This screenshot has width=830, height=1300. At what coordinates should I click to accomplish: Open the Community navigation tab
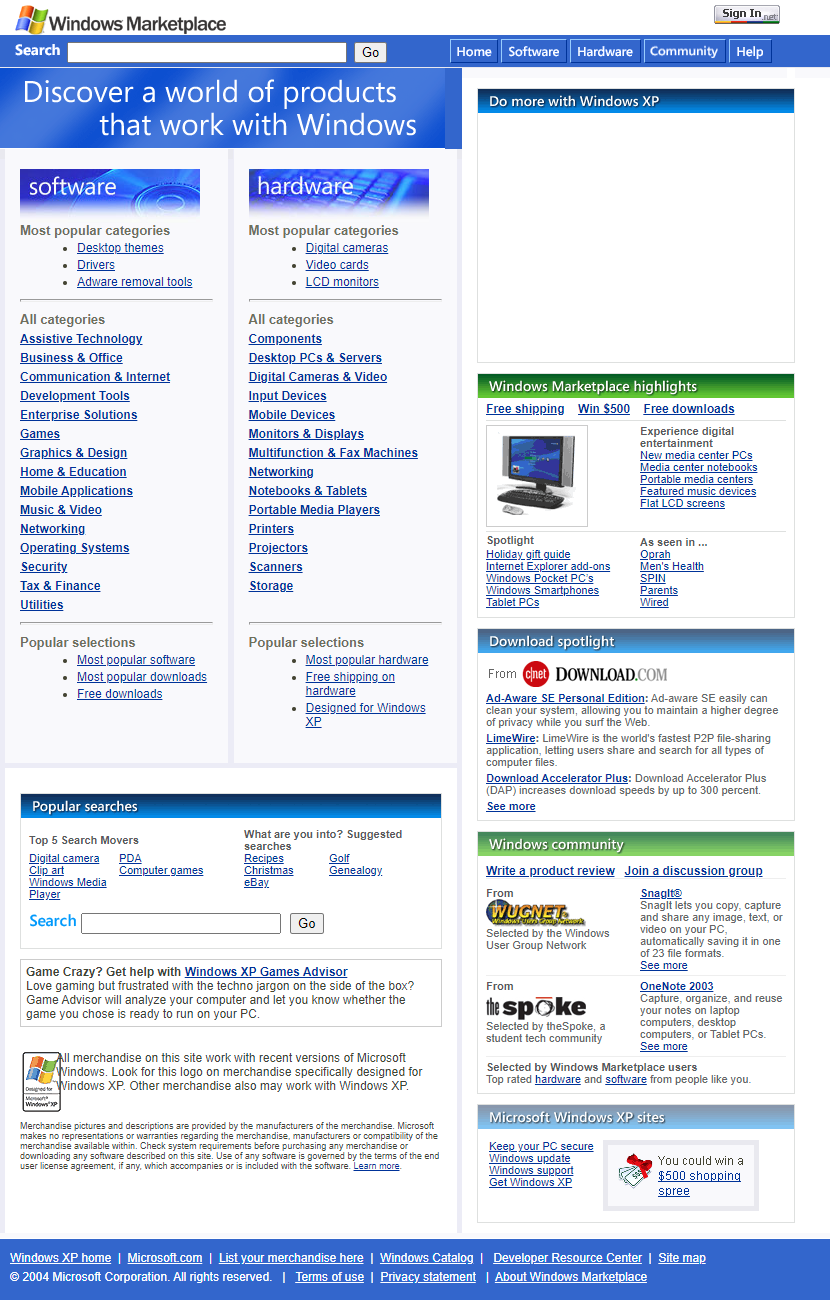(x=684, y=51)
